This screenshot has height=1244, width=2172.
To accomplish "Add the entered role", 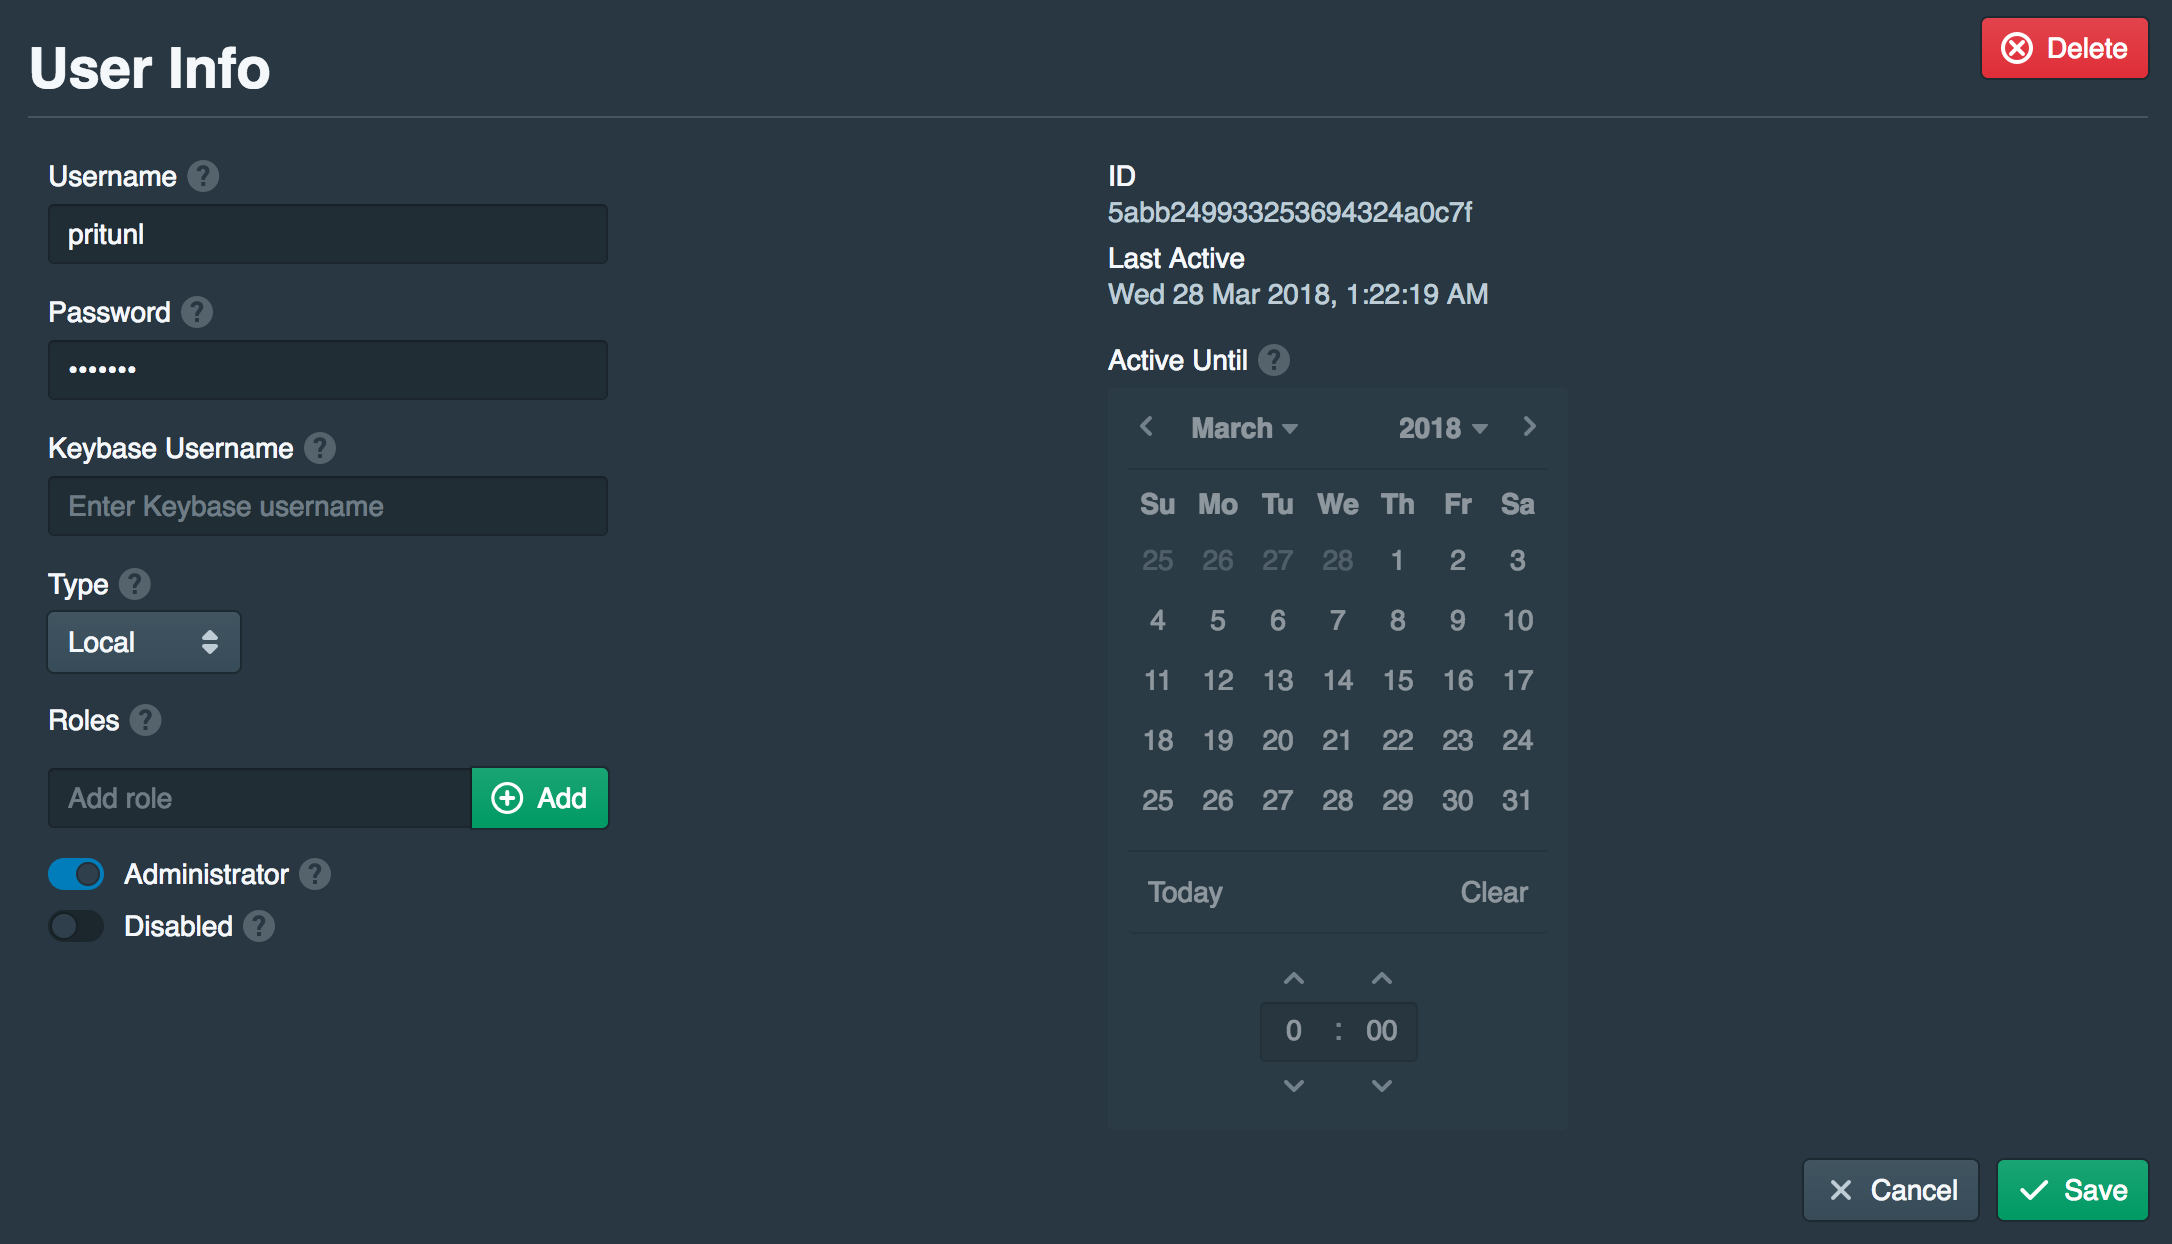I will click(x=539, y=798).
